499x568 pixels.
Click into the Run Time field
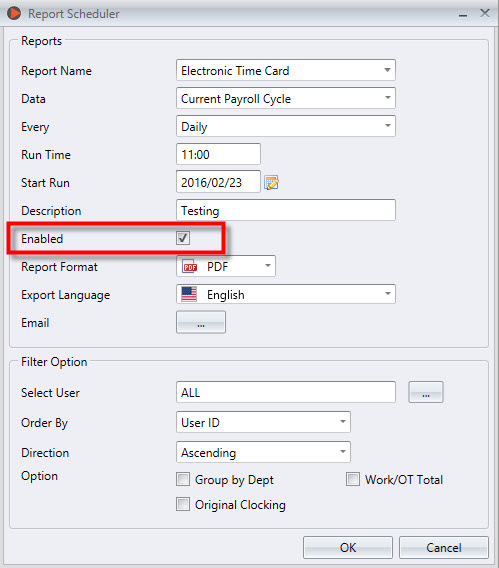coord(218,154)
